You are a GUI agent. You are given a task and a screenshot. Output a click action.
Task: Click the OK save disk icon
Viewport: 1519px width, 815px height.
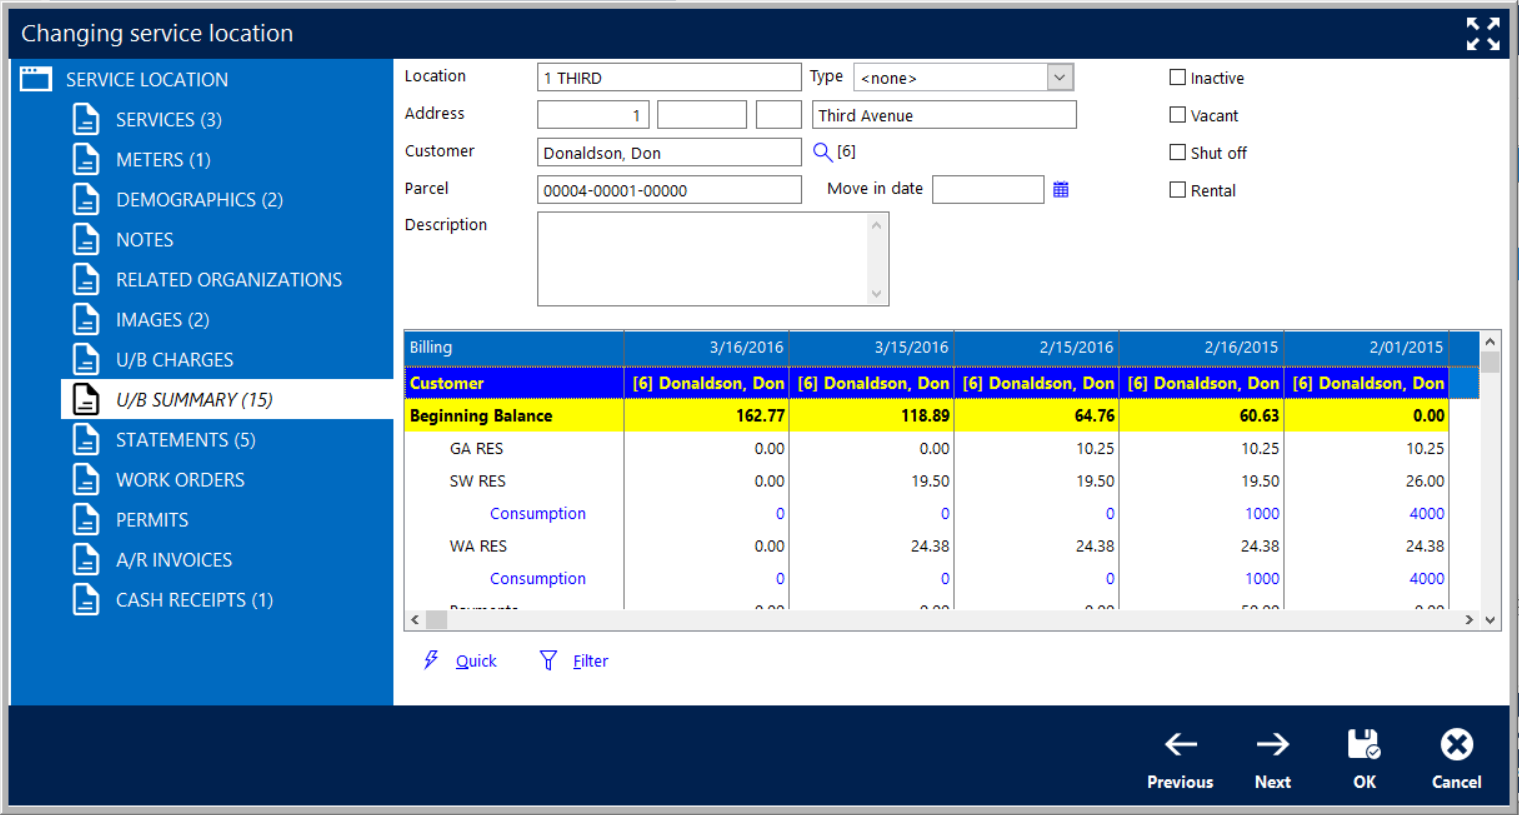pyautogui.click(x=1364, y=745)
